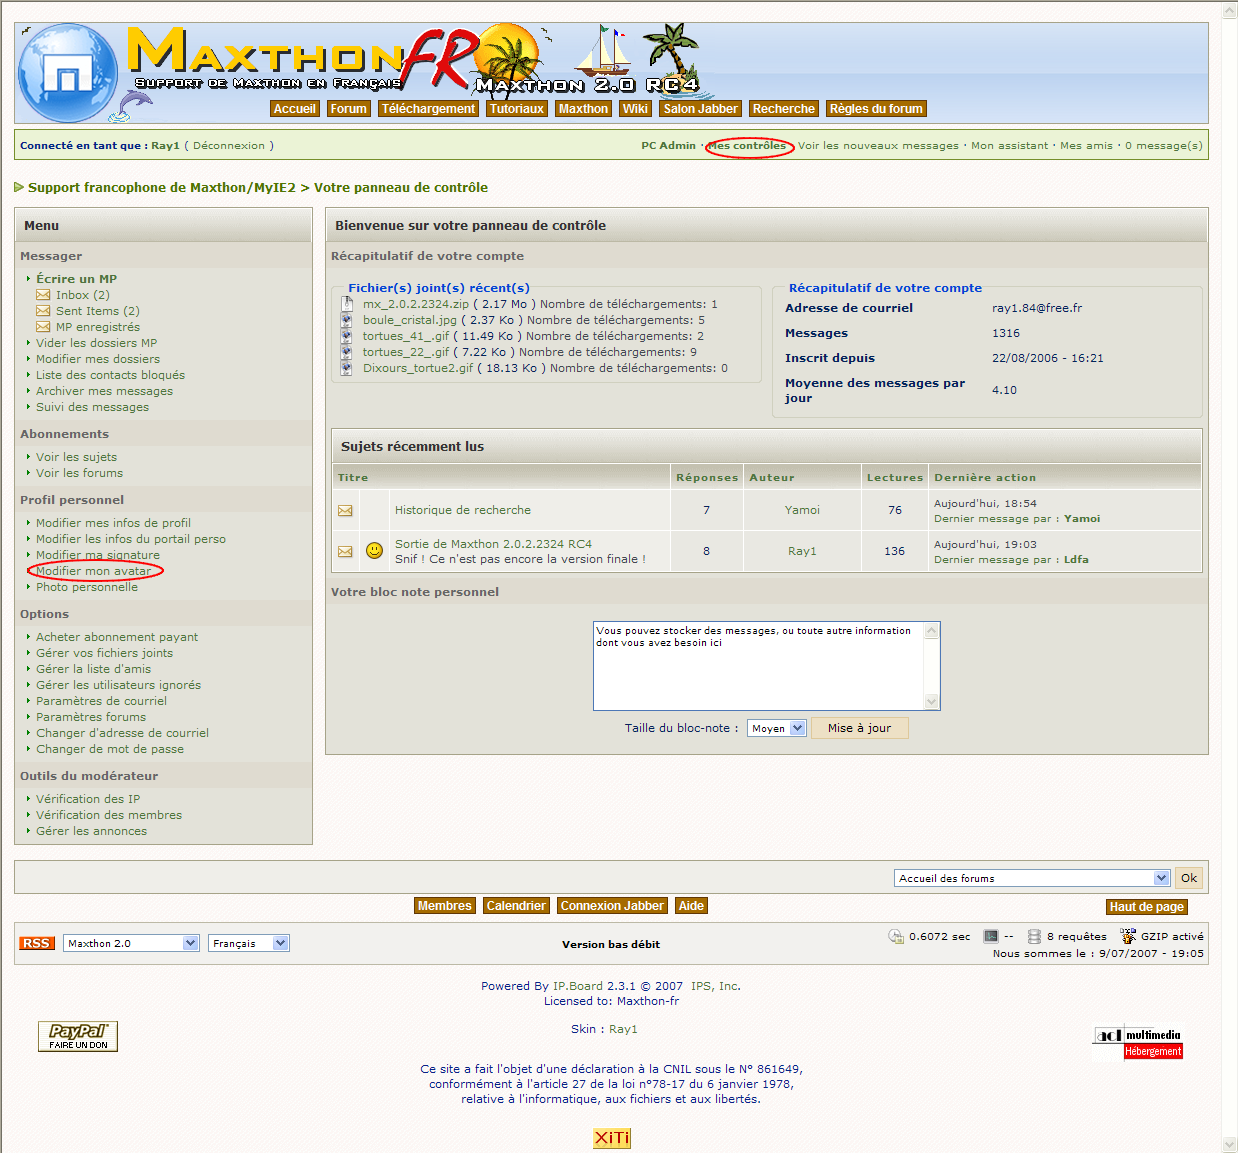The image size is (1238, 1153).
Task: Click the MP enregistrés envelope icon
Action: [43, 327]
